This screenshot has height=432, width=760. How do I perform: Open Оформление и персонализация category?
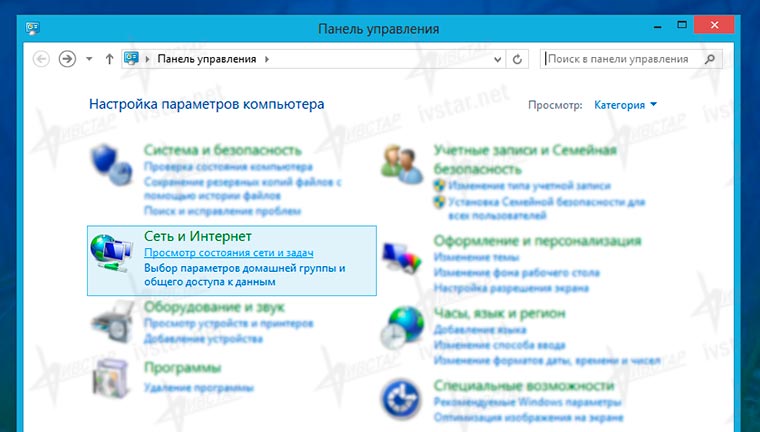click(x=538, y=240)
